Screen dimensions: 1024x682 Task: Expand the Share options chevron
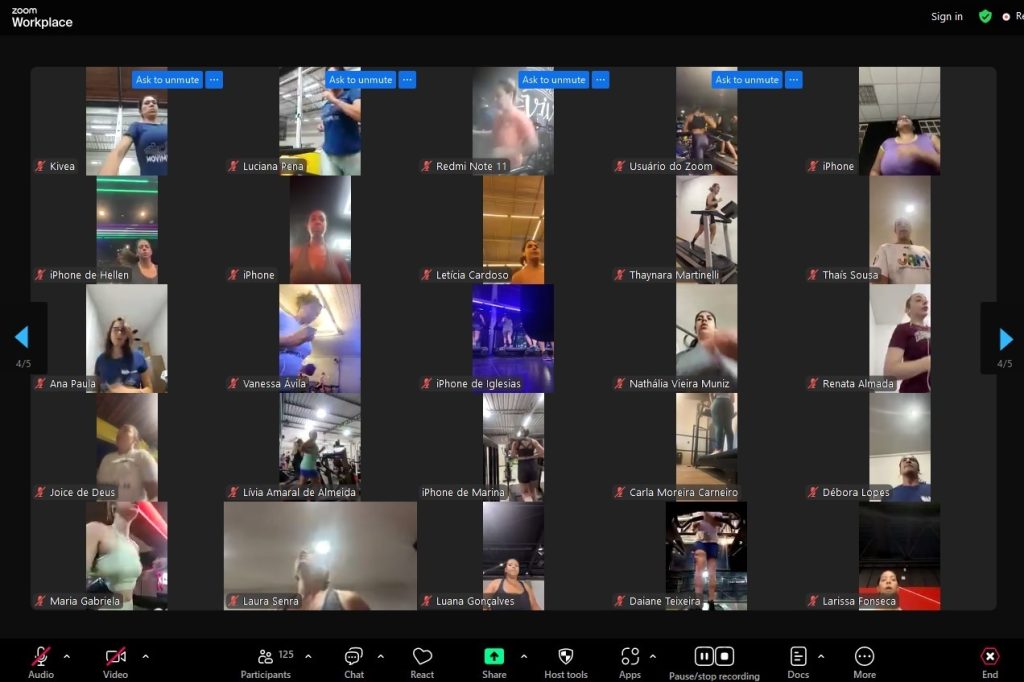(x=523, y=657)
